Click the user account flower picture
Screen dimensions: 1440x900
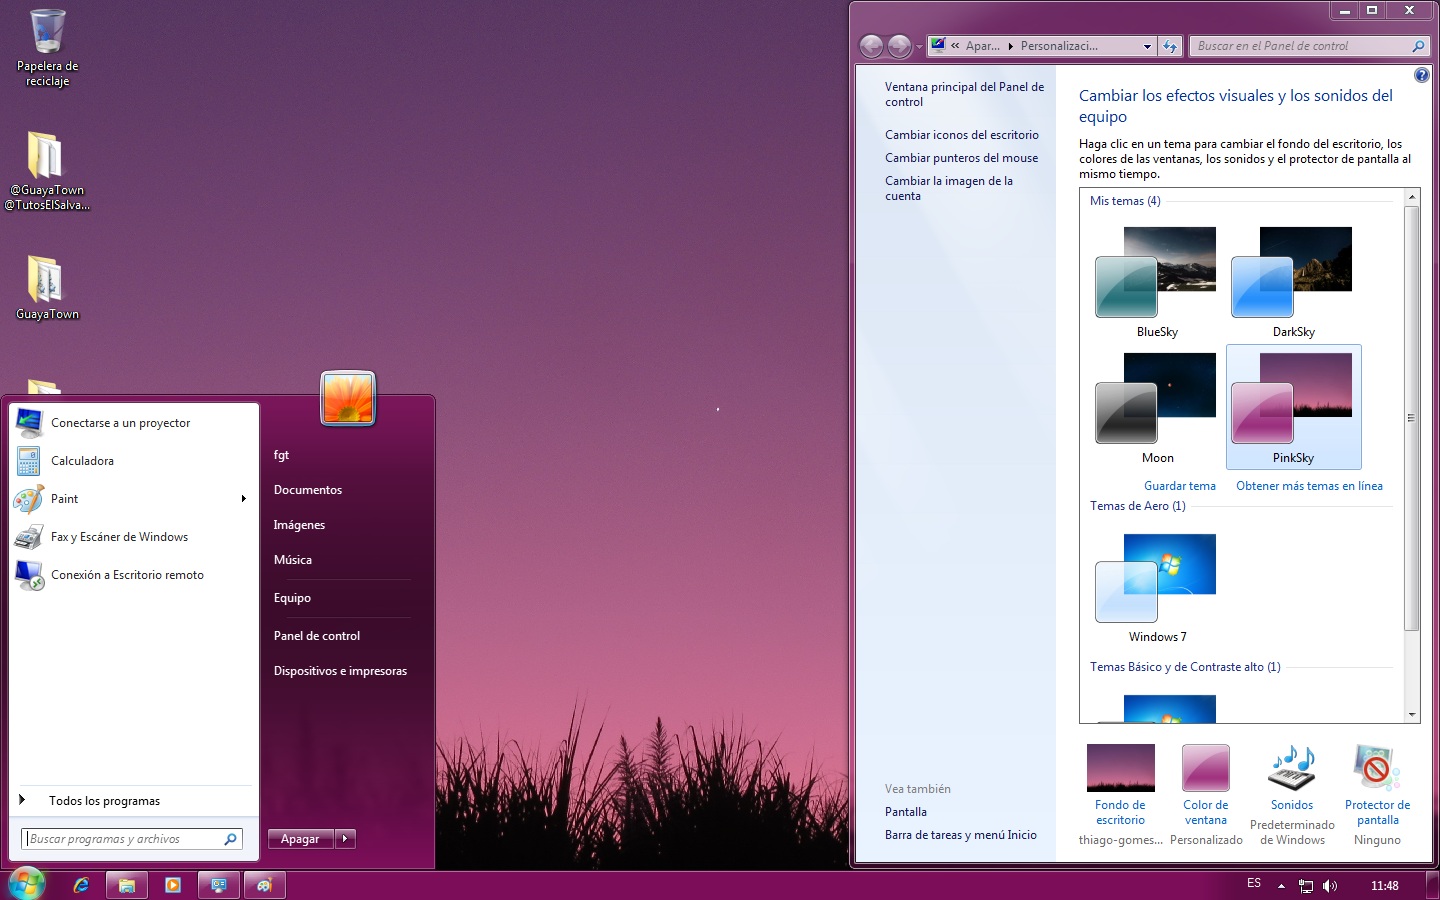(348, 398)
